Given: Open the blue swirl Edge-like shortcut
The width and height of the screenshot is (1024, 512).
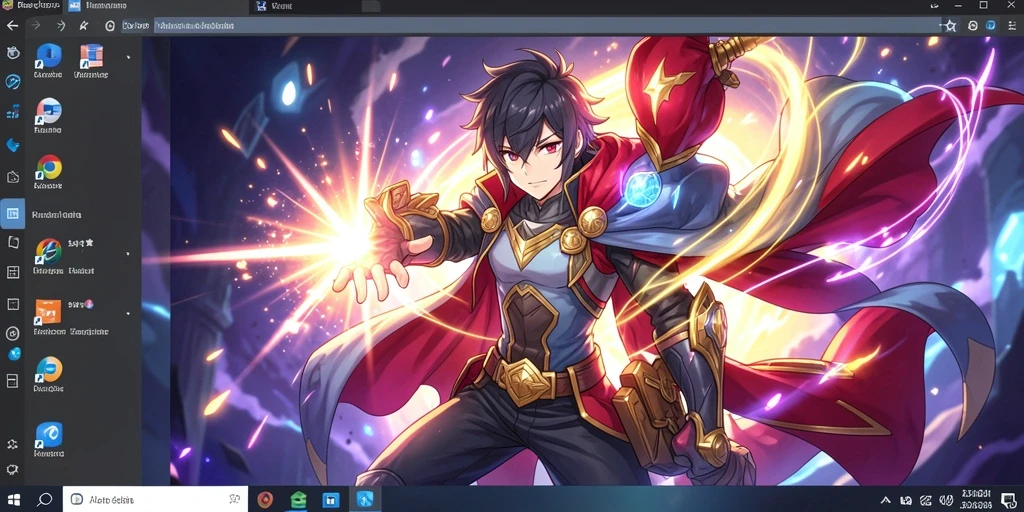Looking at the screenshot, I should click(x=48, y=435).
